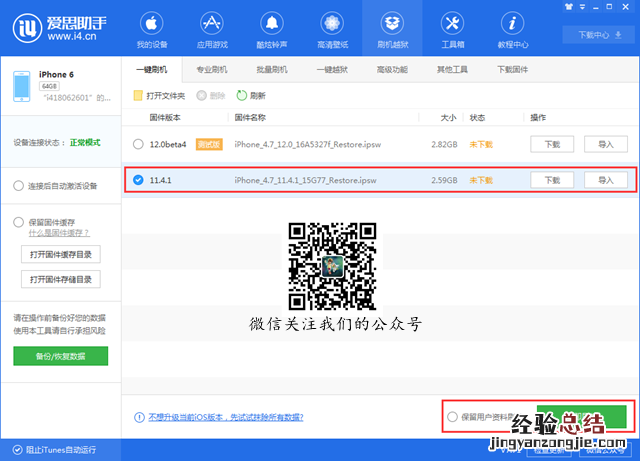Screen dimensions: 640x461
Task: Download the 11.4.1 firmware
Action: click(x=552, y=180)
